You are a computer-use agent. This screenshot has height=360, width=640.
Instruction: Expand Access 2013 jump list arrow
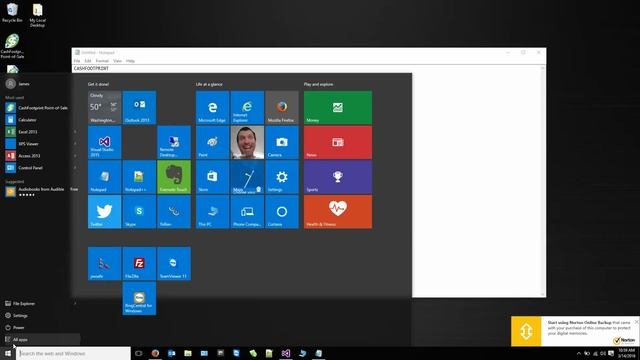click(x=75, y=156)
